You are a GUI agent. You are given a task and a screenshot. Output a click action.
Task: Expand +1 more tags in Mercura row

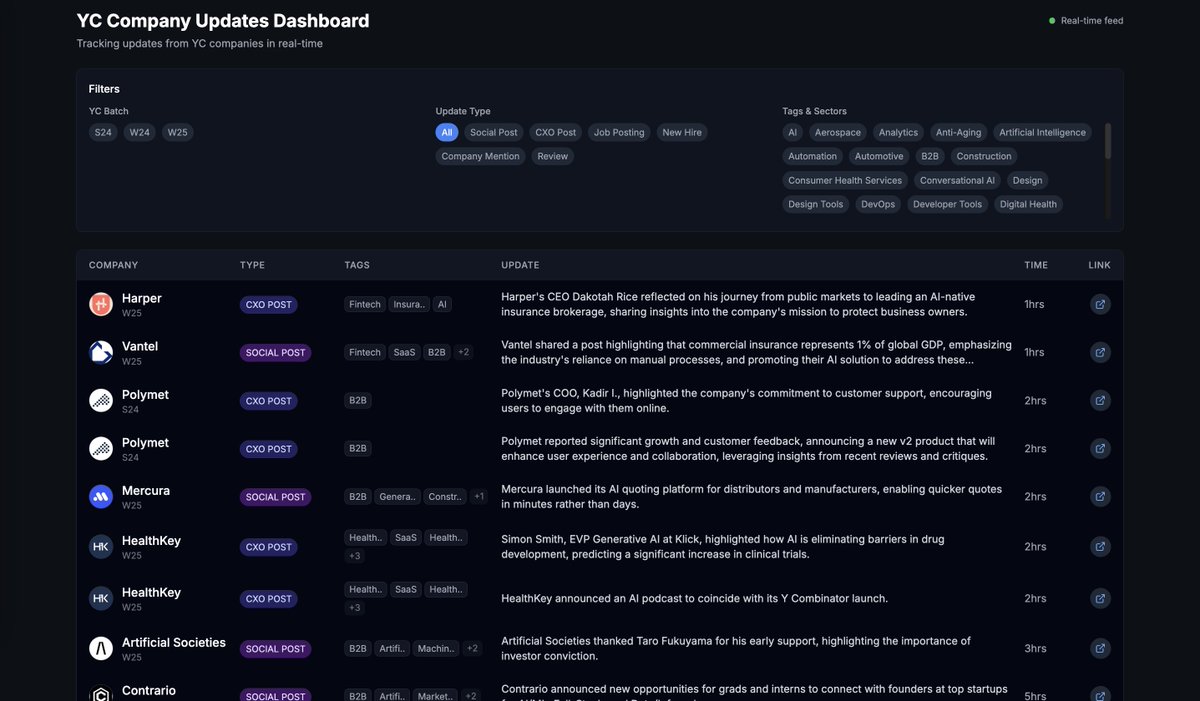tap(479, 496)
